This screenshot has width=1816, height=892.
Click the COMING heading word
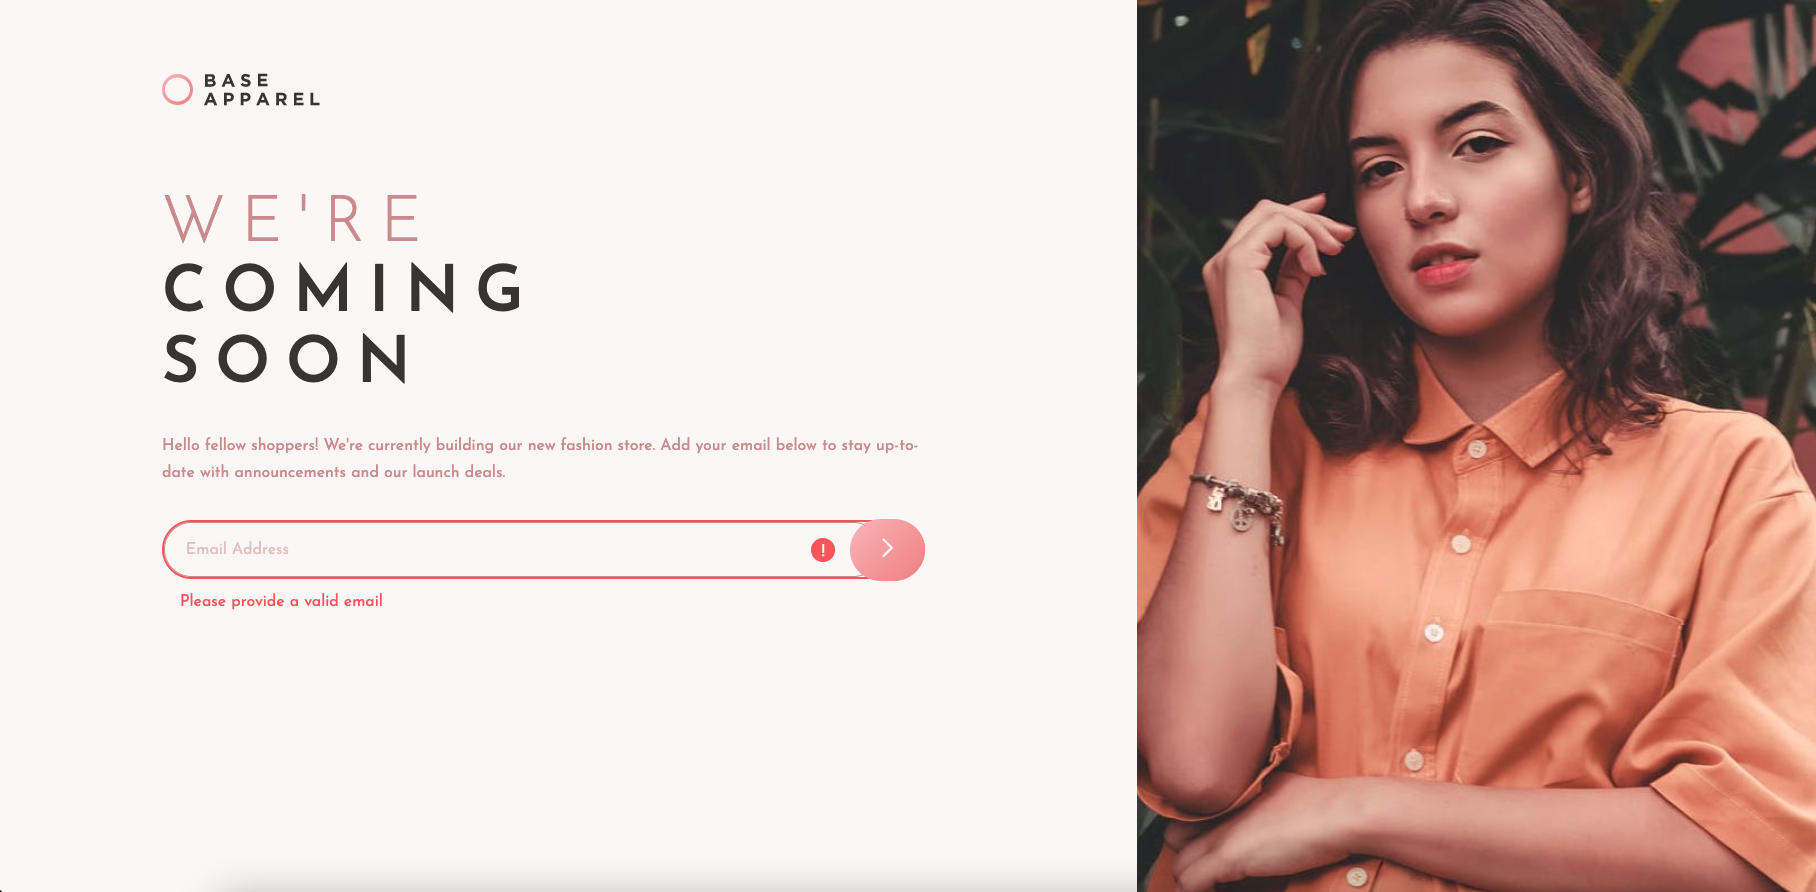[344, 288]
